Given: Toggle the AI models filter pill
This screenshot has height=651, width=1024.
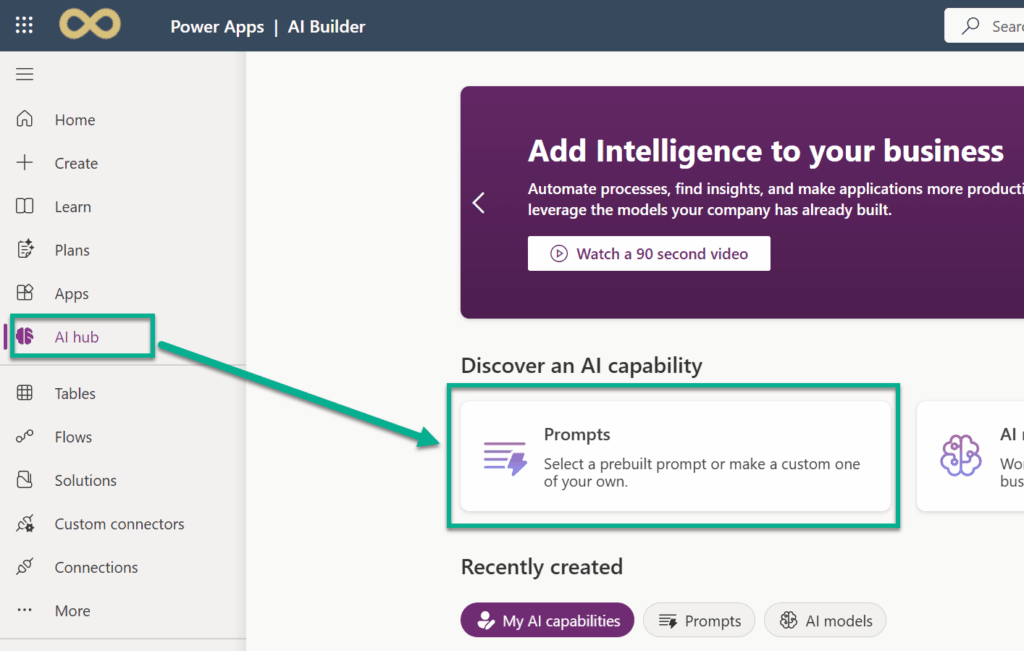Looking at the screenshot, I should [825, 621].
